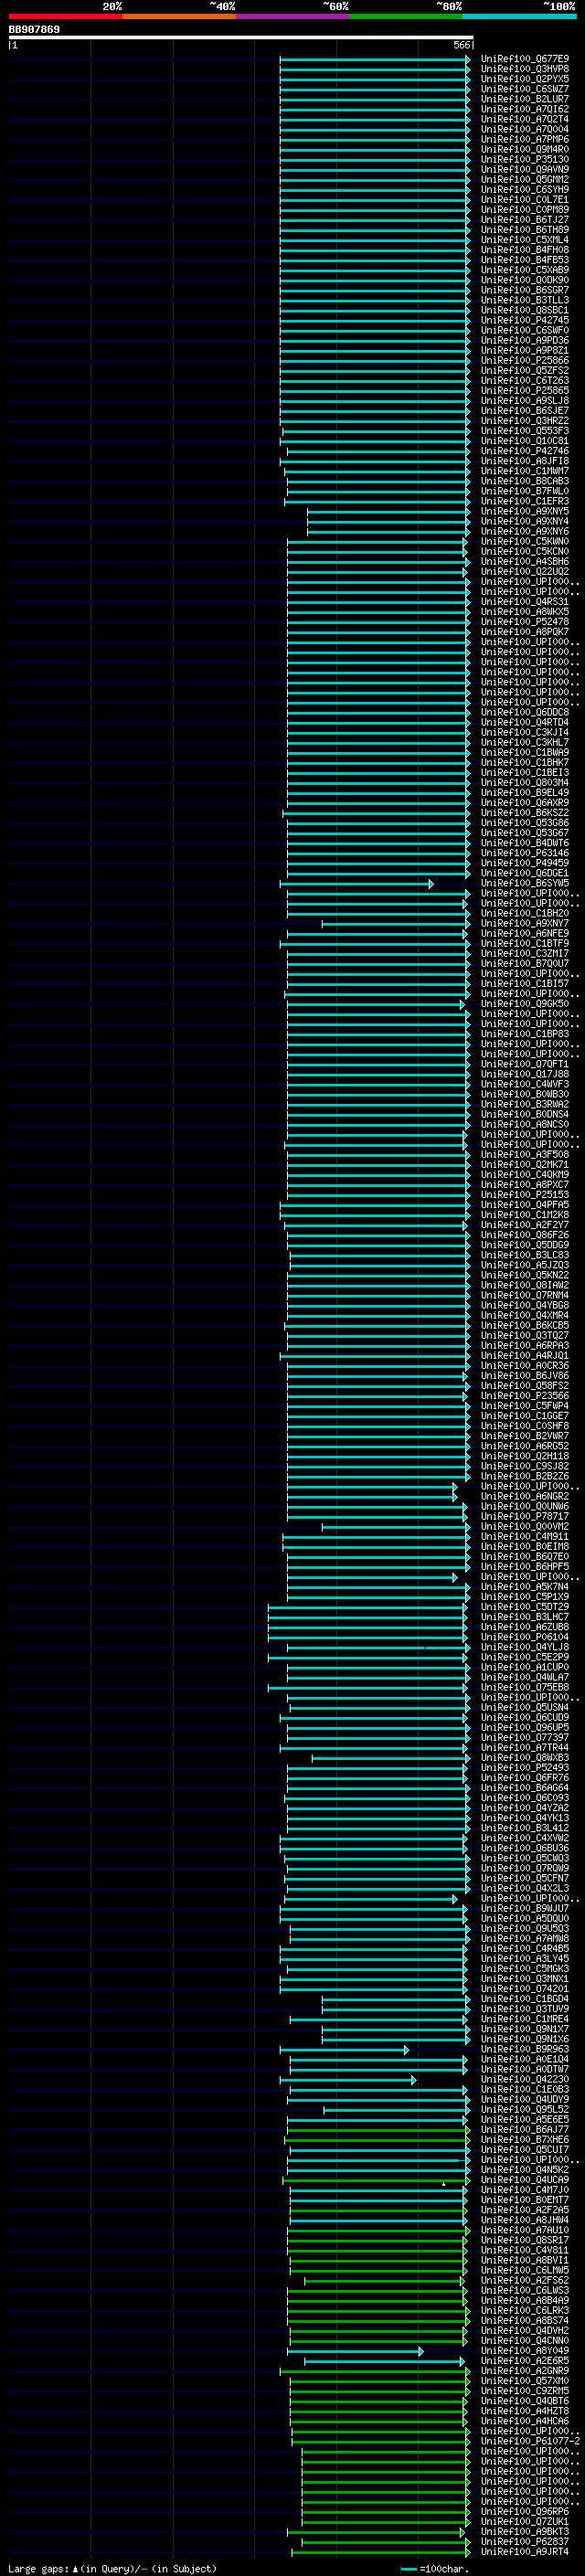Click the UniRef100_C4WVF3 label
The height and width of the screenshot is (2576, 585).
coord(525,1084)
